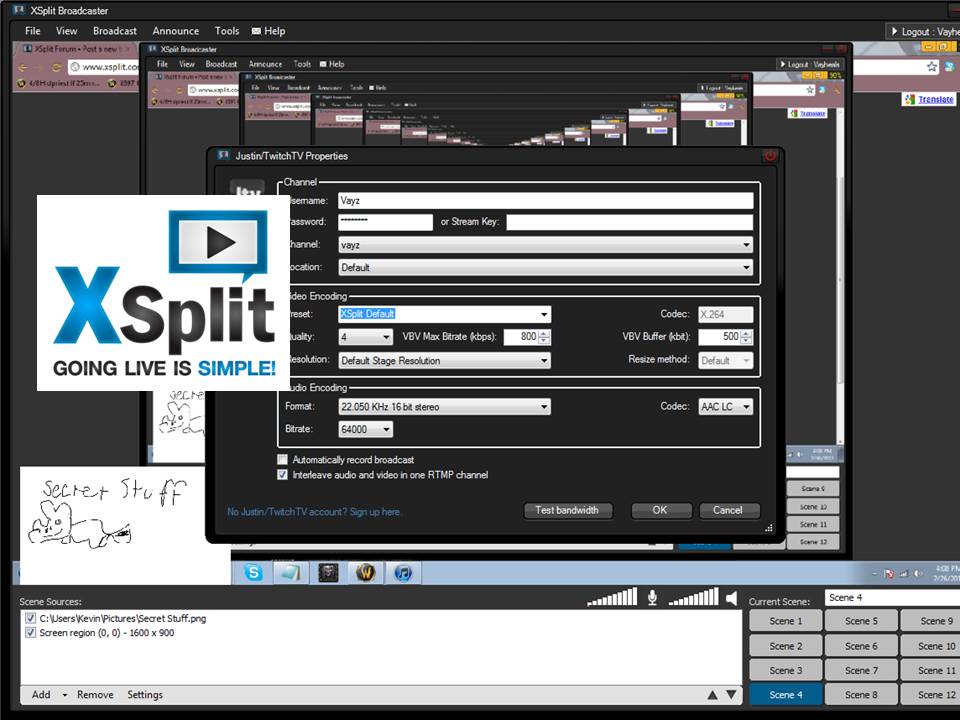Open the File menu
The width and height of the screenshot is (960, 720).
click(32, 31)
